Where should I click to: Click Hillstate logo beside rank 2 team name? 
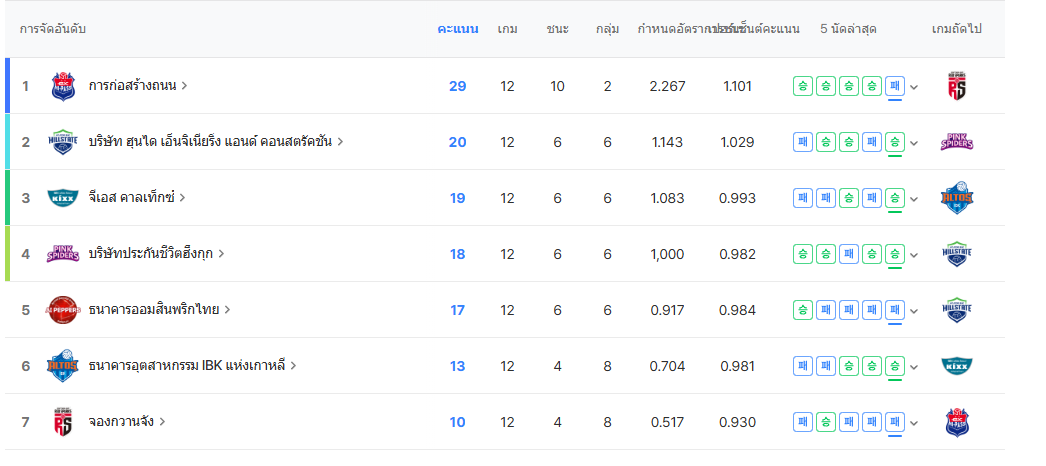(63, 142)
